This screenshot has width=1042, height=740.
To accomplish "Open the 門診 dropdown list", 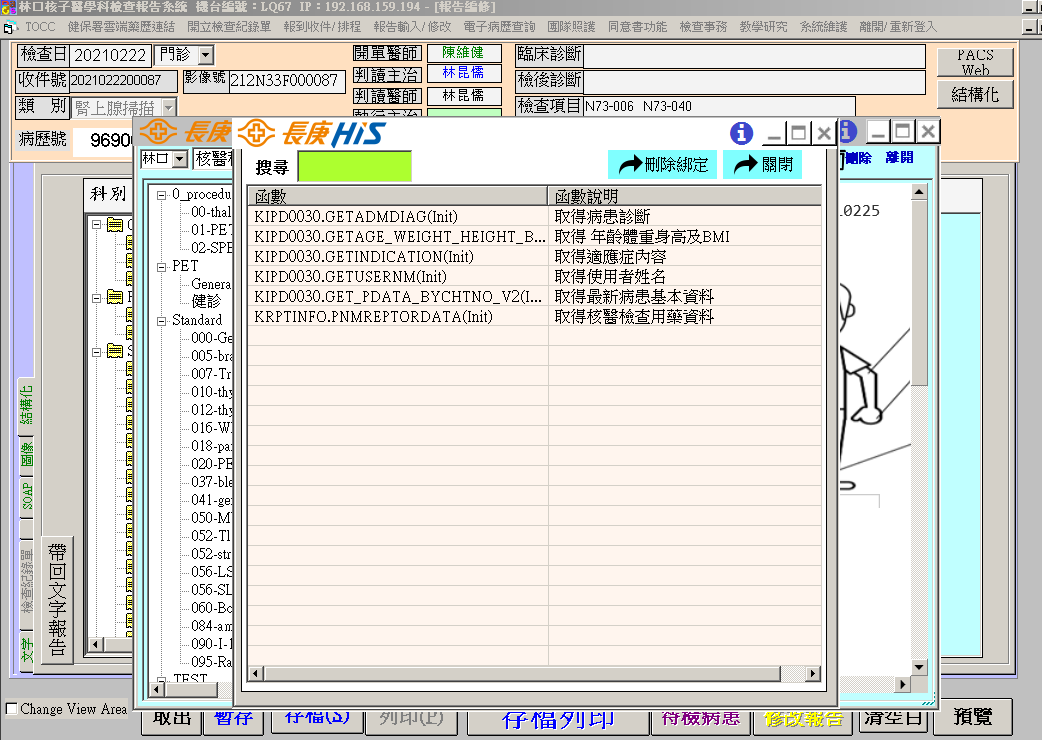I will (205, 55).
